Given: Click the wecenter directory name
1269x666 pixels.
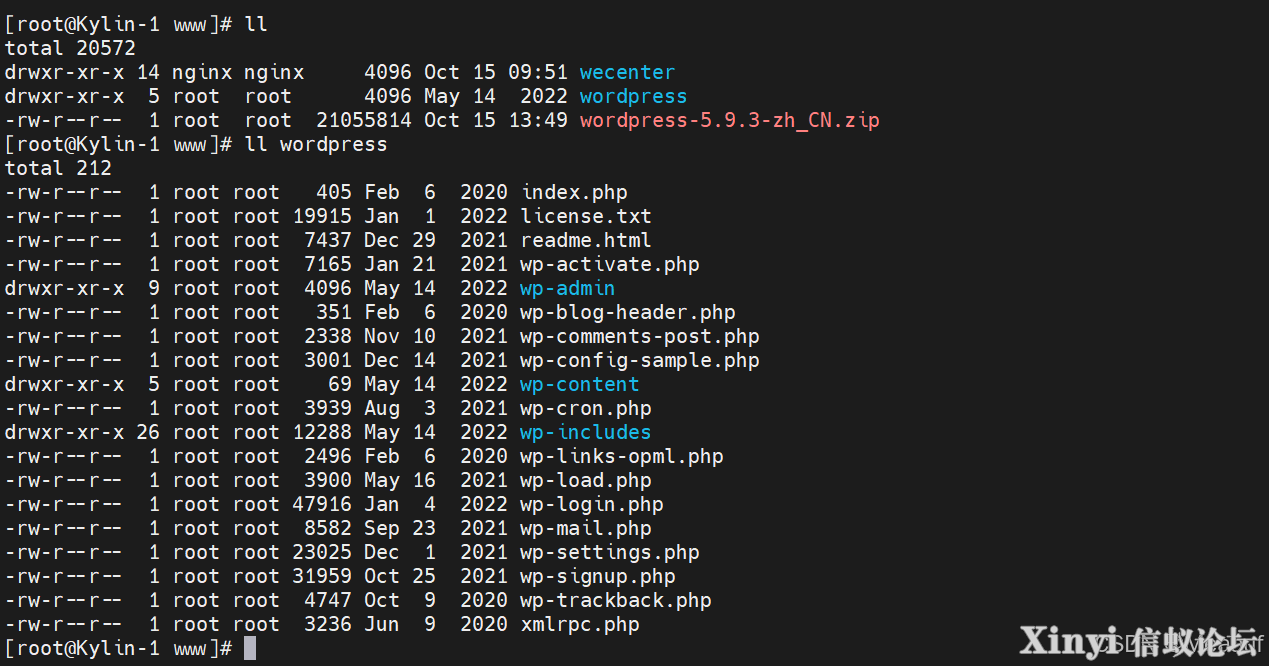Looking at the screenshot, I should tap(627, 73).
